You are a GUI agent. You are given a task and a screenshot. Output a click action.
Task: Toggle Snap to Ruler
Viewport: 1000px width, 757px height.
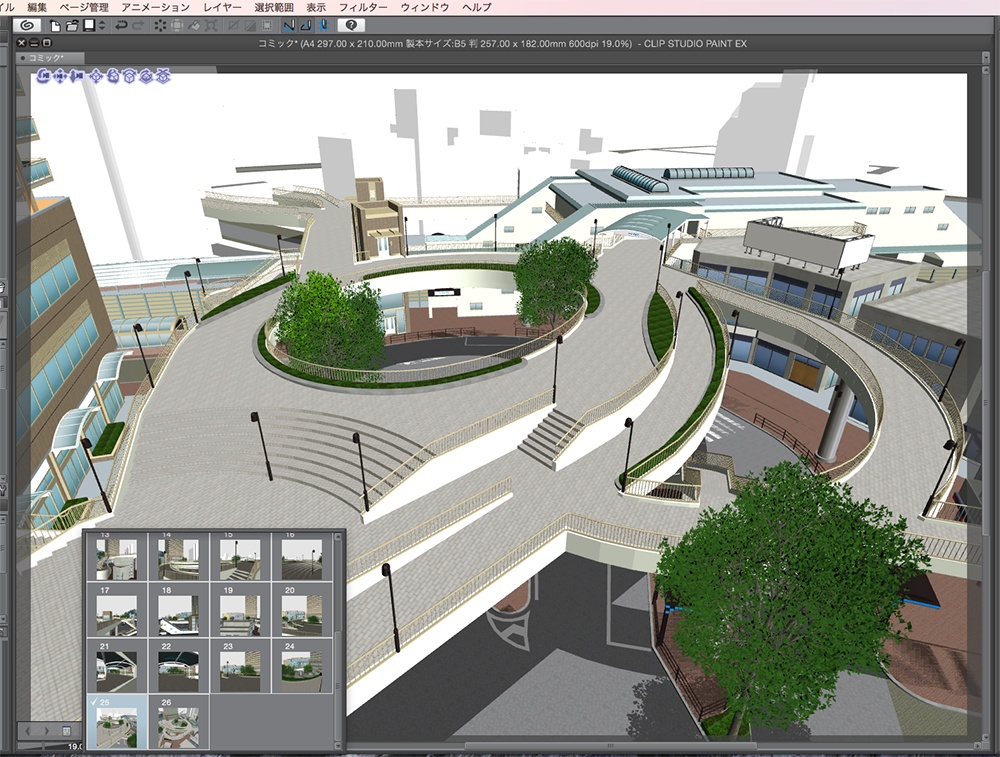(289, 26)
